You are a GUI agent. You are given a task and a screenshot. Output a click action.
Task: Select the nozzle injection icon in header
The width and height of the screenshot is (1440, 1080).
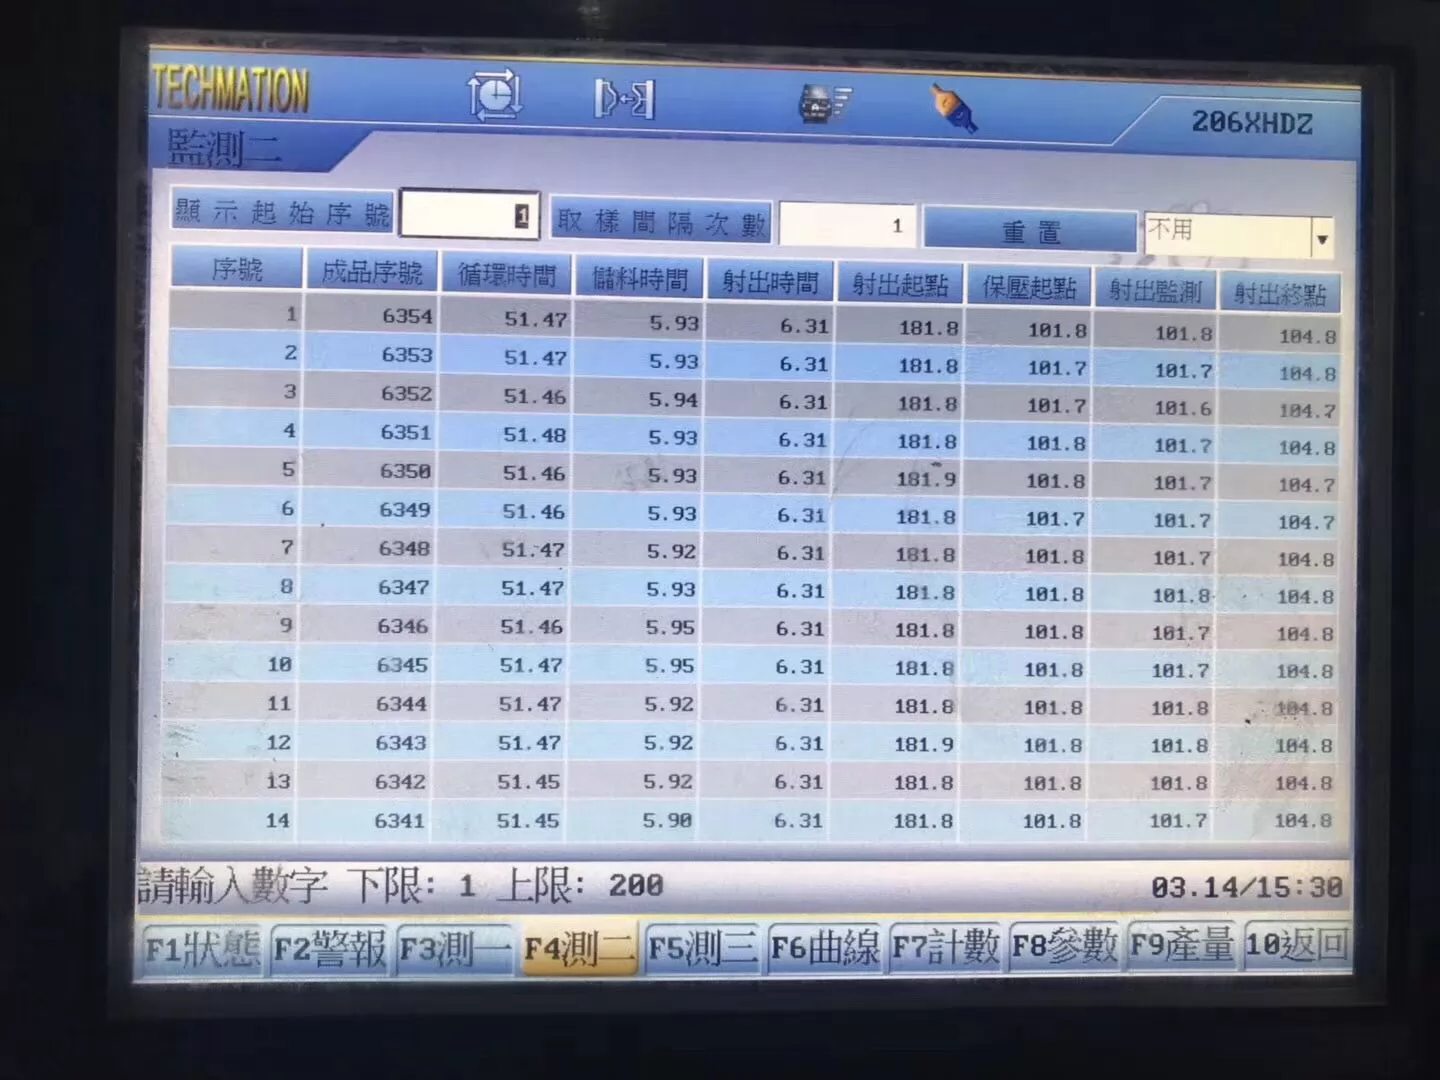tap(953, 108)
